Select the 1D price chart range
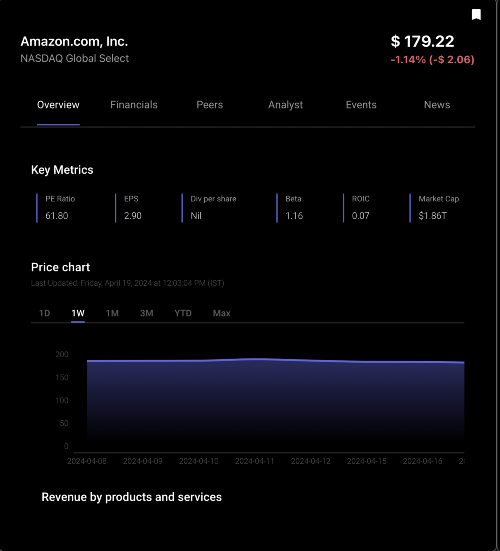The width and height of the screenshot is (500, 551). click(x=44, y=313)
